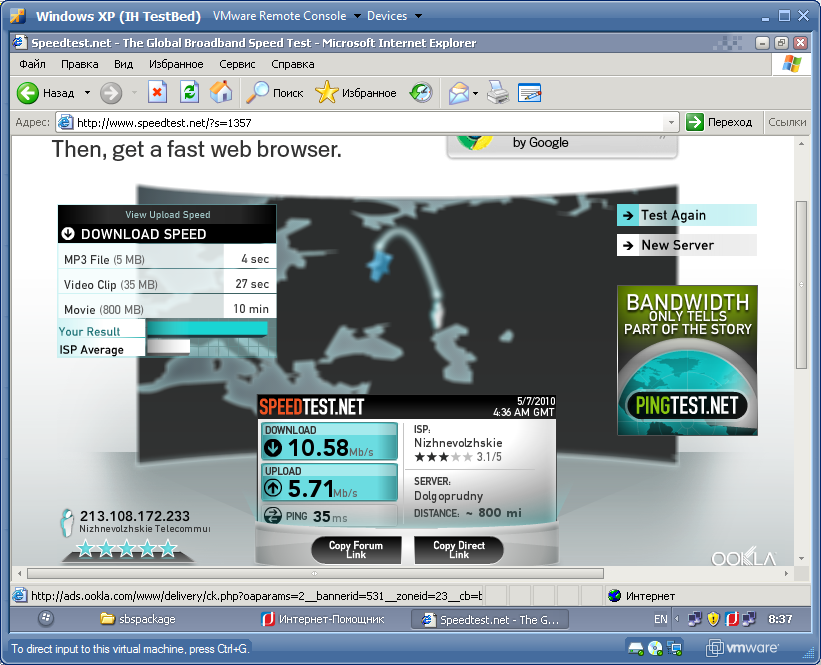The image size is (821, 665).
Task: Click the VMware network adapter device icon
Action: [674, 649]
